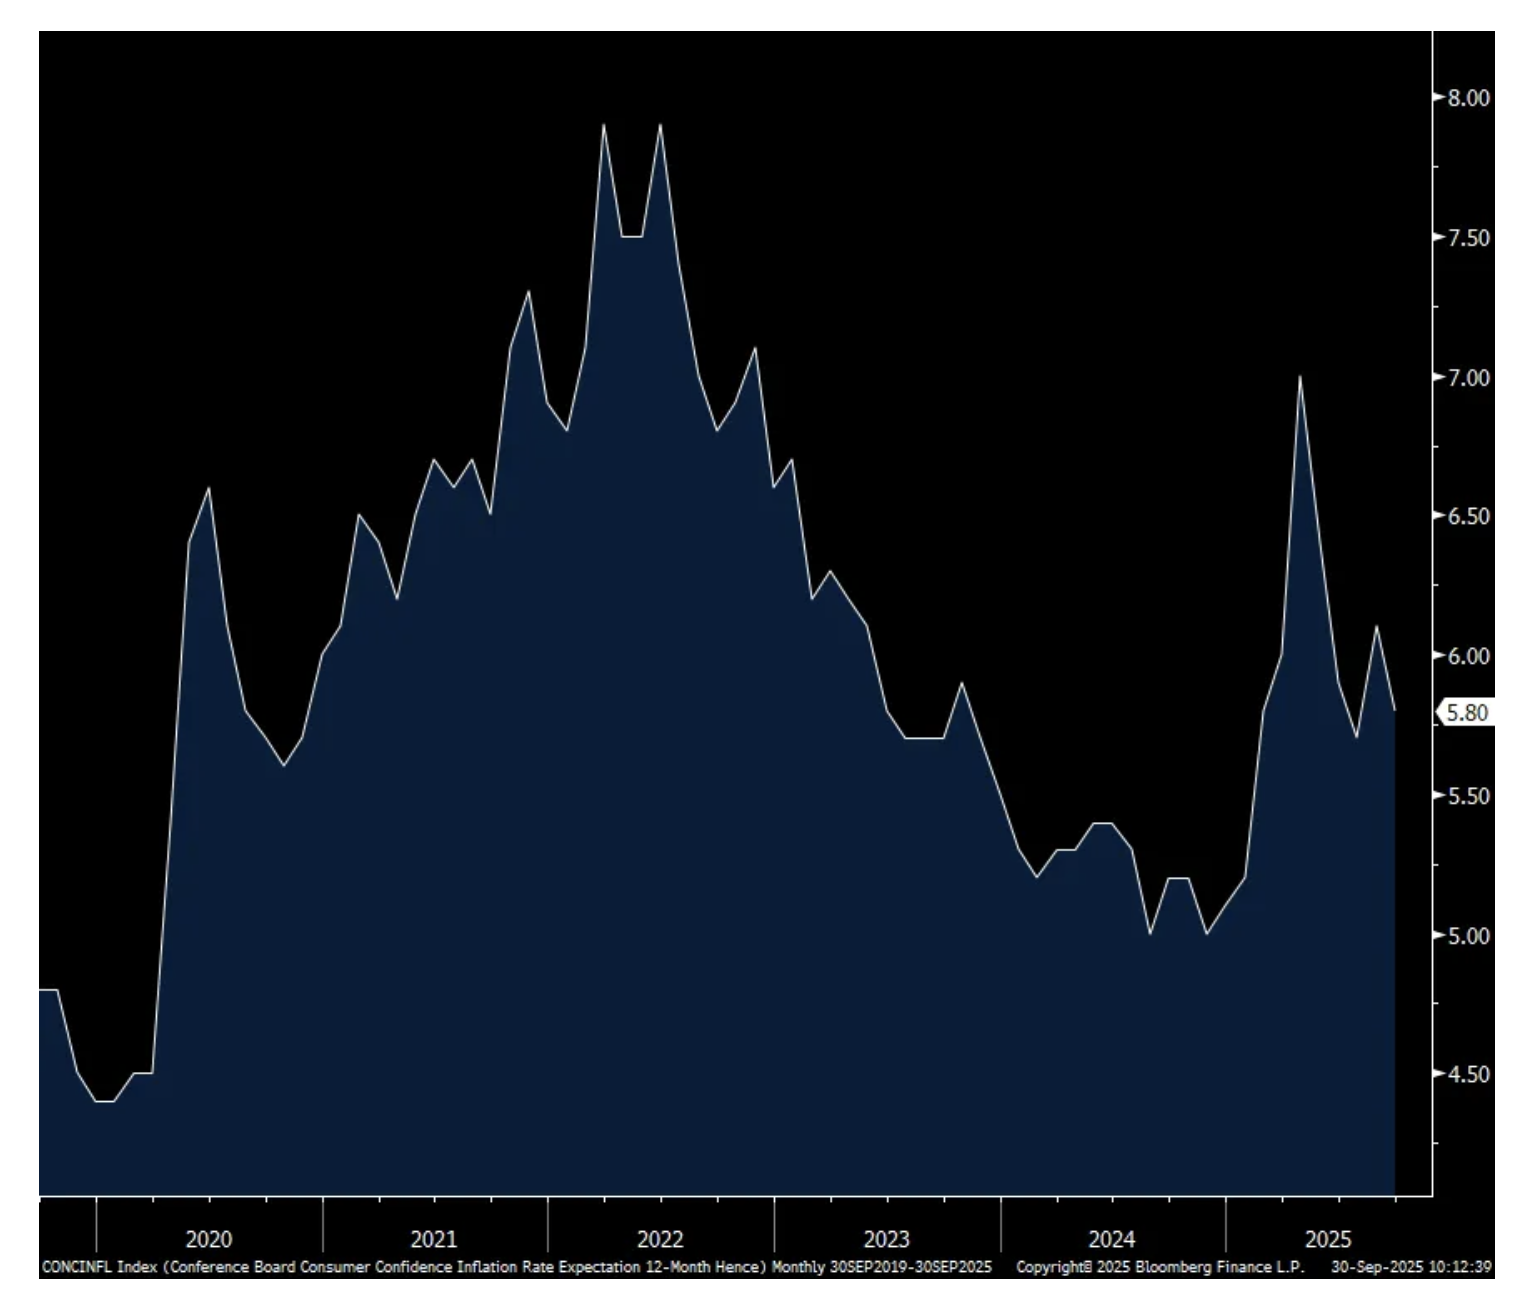Click the 2025 spike peak at 7.00
Screen dimensions: 1518x1310
click(x=1299, y=377)
